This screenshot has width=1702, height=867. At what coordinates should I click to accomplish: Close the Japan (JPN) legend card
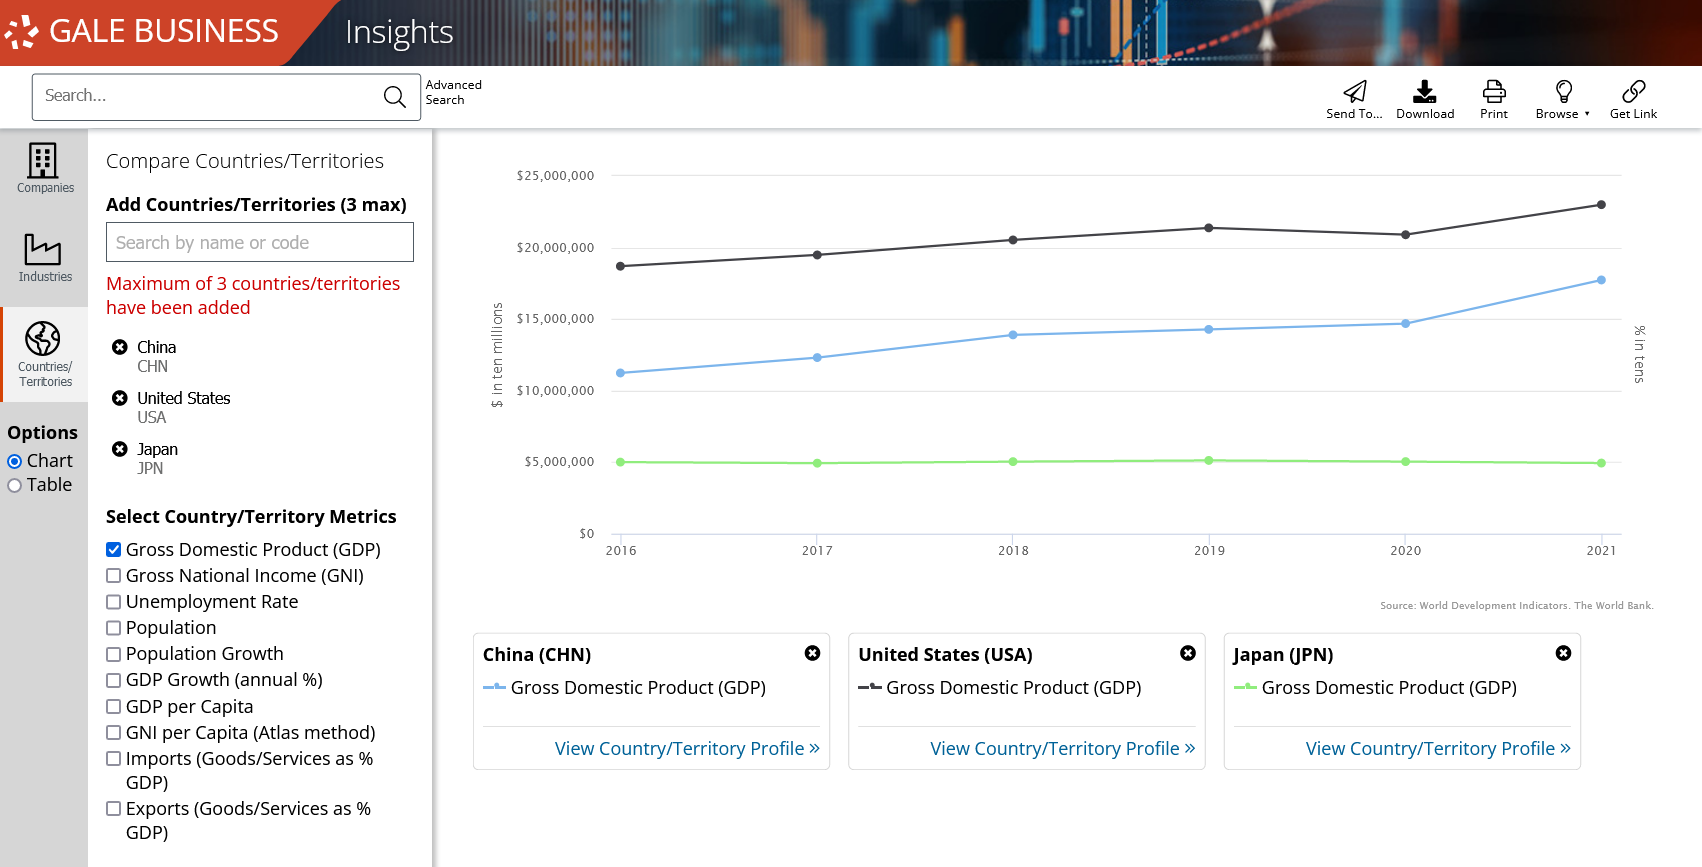click(x=1563, y=653)
